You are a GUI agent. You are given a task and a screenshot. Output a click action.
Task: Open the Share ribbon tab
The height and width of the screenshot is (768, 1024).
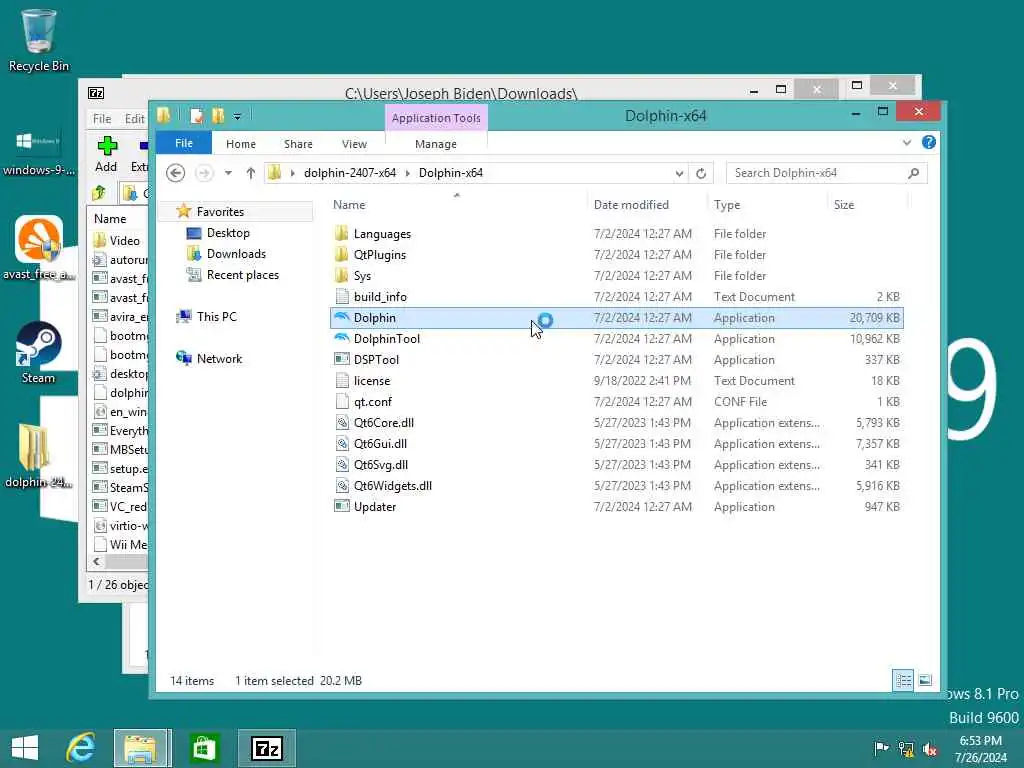click(298, 144)
